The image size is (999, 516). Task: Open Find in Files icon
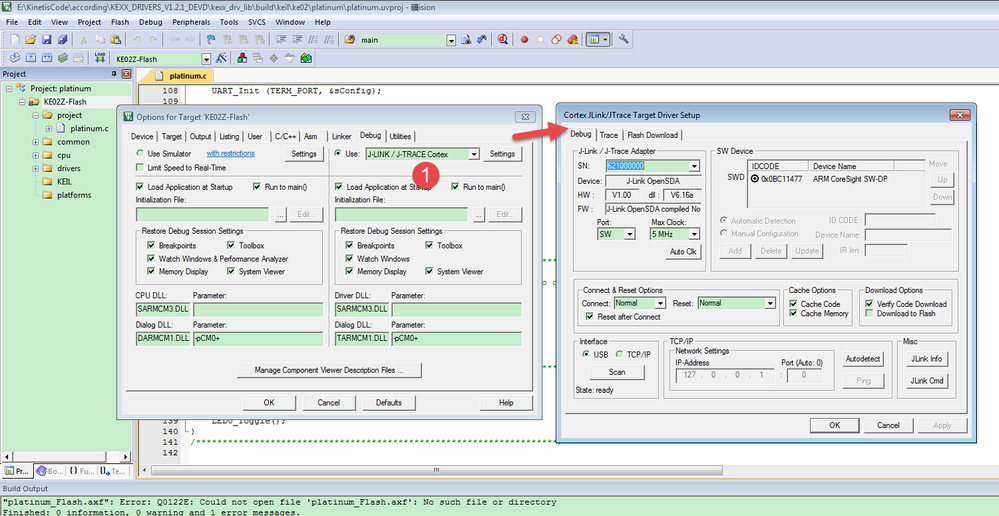pos(349,39)
